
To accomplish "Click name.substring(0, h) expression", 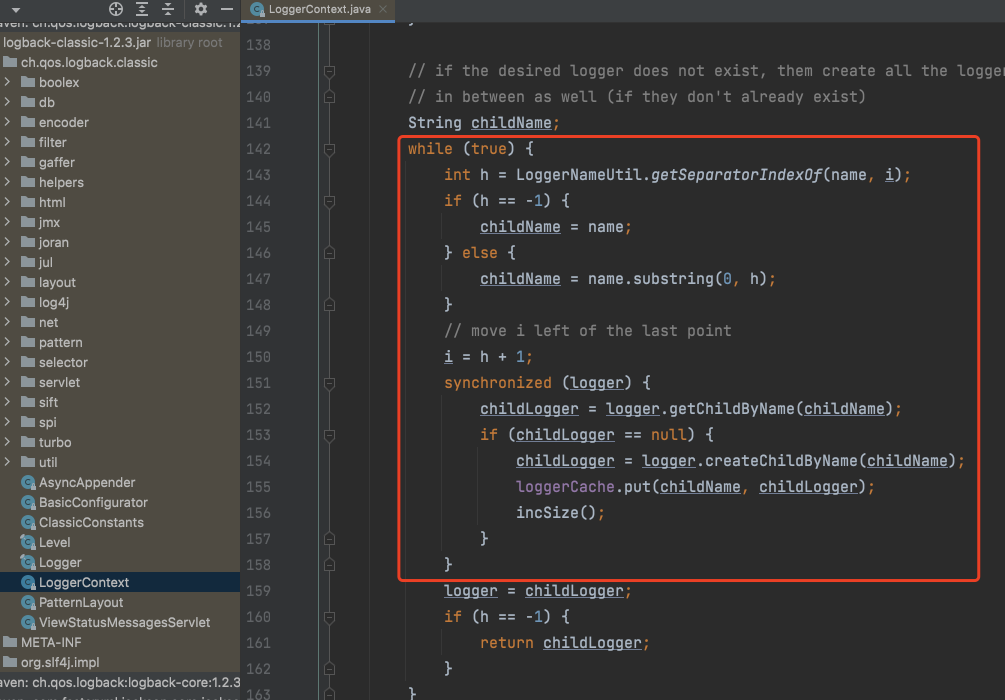I will pyautogui.click(x=677, y=279).
